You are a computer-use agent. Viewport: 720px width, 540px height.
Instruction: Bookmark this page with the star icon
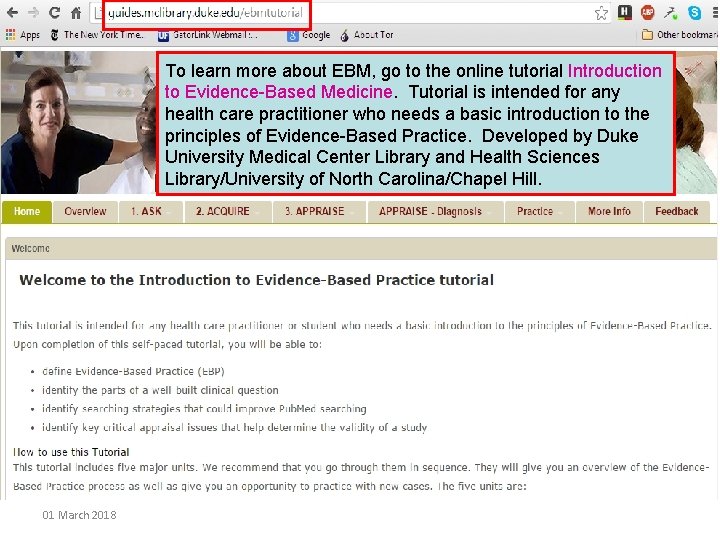pyautogui.click(x=601, y=13)
